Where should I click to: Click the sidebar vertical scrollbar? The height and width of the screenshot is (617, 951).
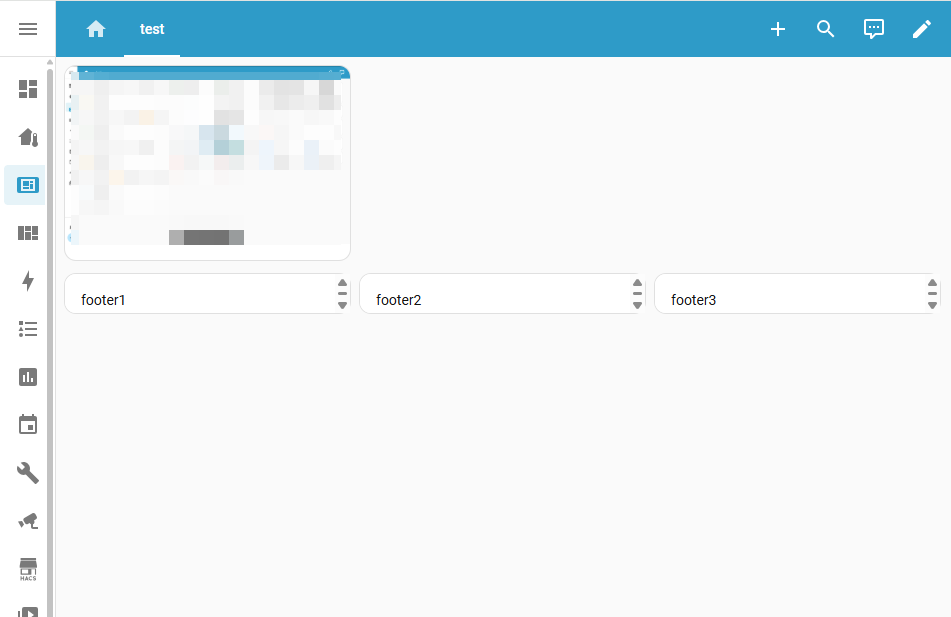point(50,343)
